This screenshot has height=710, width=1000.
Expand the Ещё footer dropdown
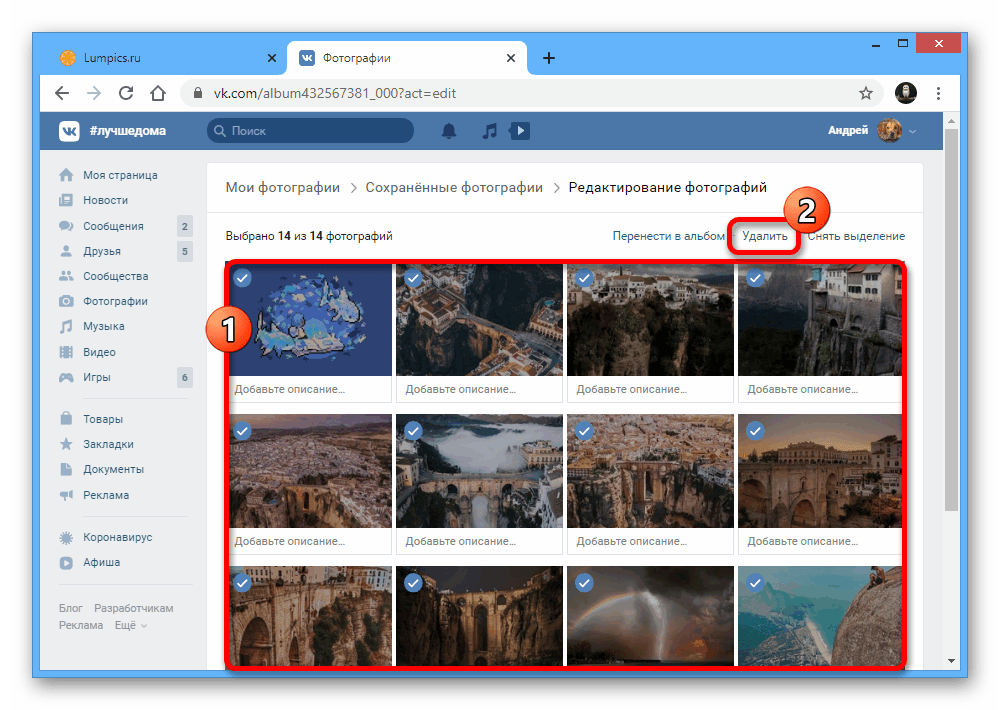click(131, 625)
